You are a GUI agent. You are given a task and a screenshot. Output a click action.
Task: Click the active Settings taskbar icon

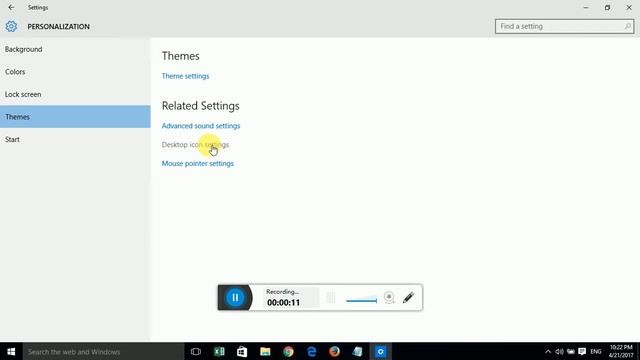380,351
